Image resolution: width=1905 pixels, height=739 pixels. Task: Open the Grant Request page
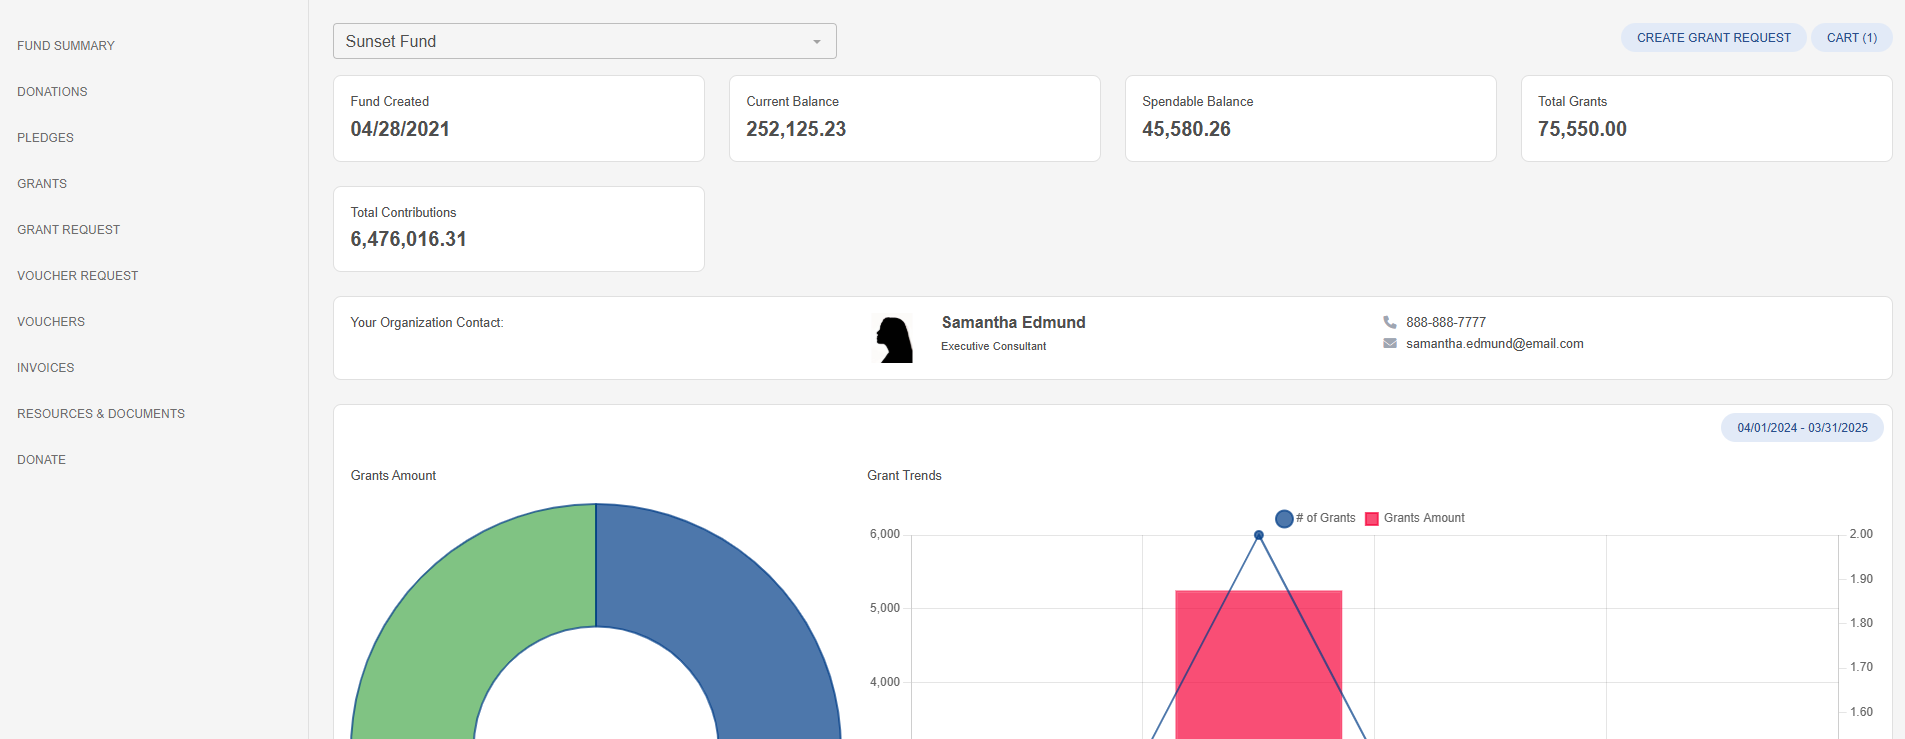click(x=68, y=230)
